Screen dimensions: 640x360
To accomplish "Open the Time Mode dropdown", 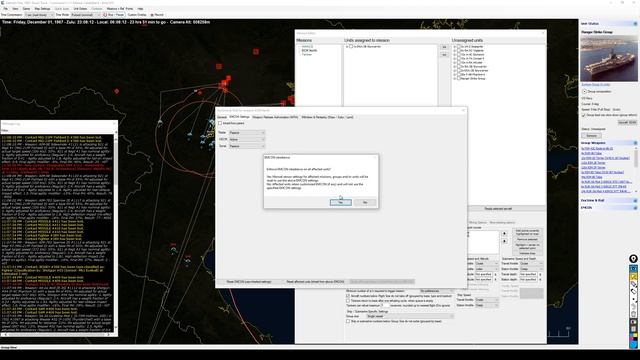I will click(85, 15).
